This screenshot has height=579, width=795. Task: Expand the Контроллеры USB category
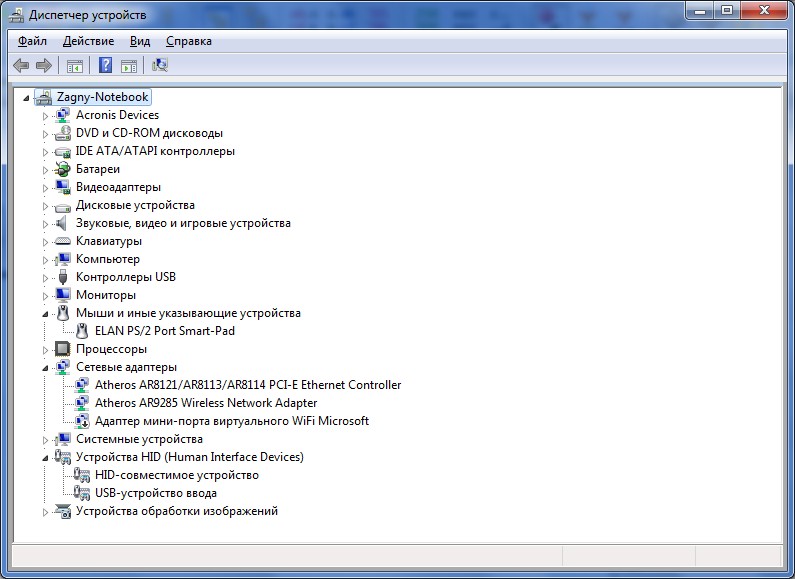[x=45, y=278]
